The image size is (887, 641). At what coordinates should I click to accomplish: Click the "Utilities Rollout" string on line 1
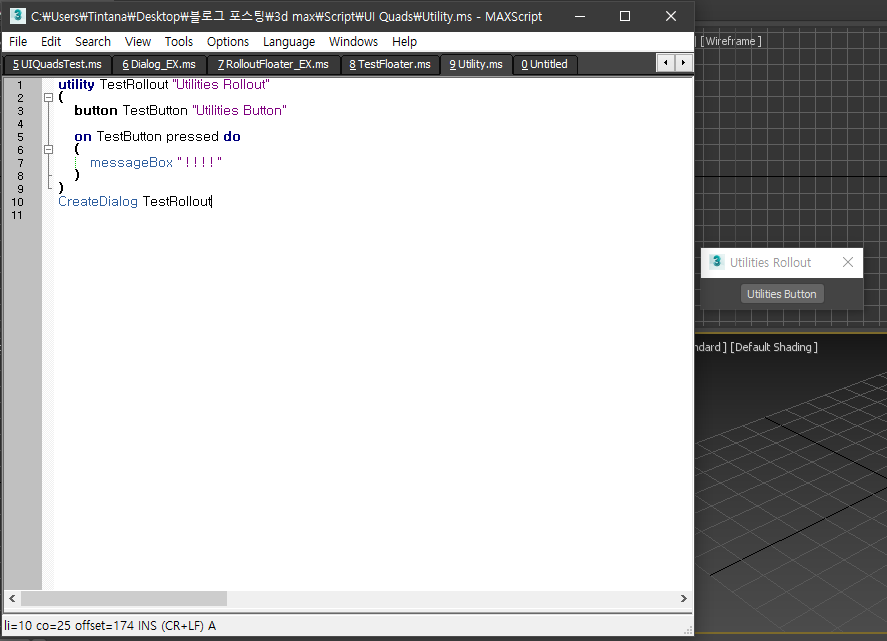click(221, 85)
